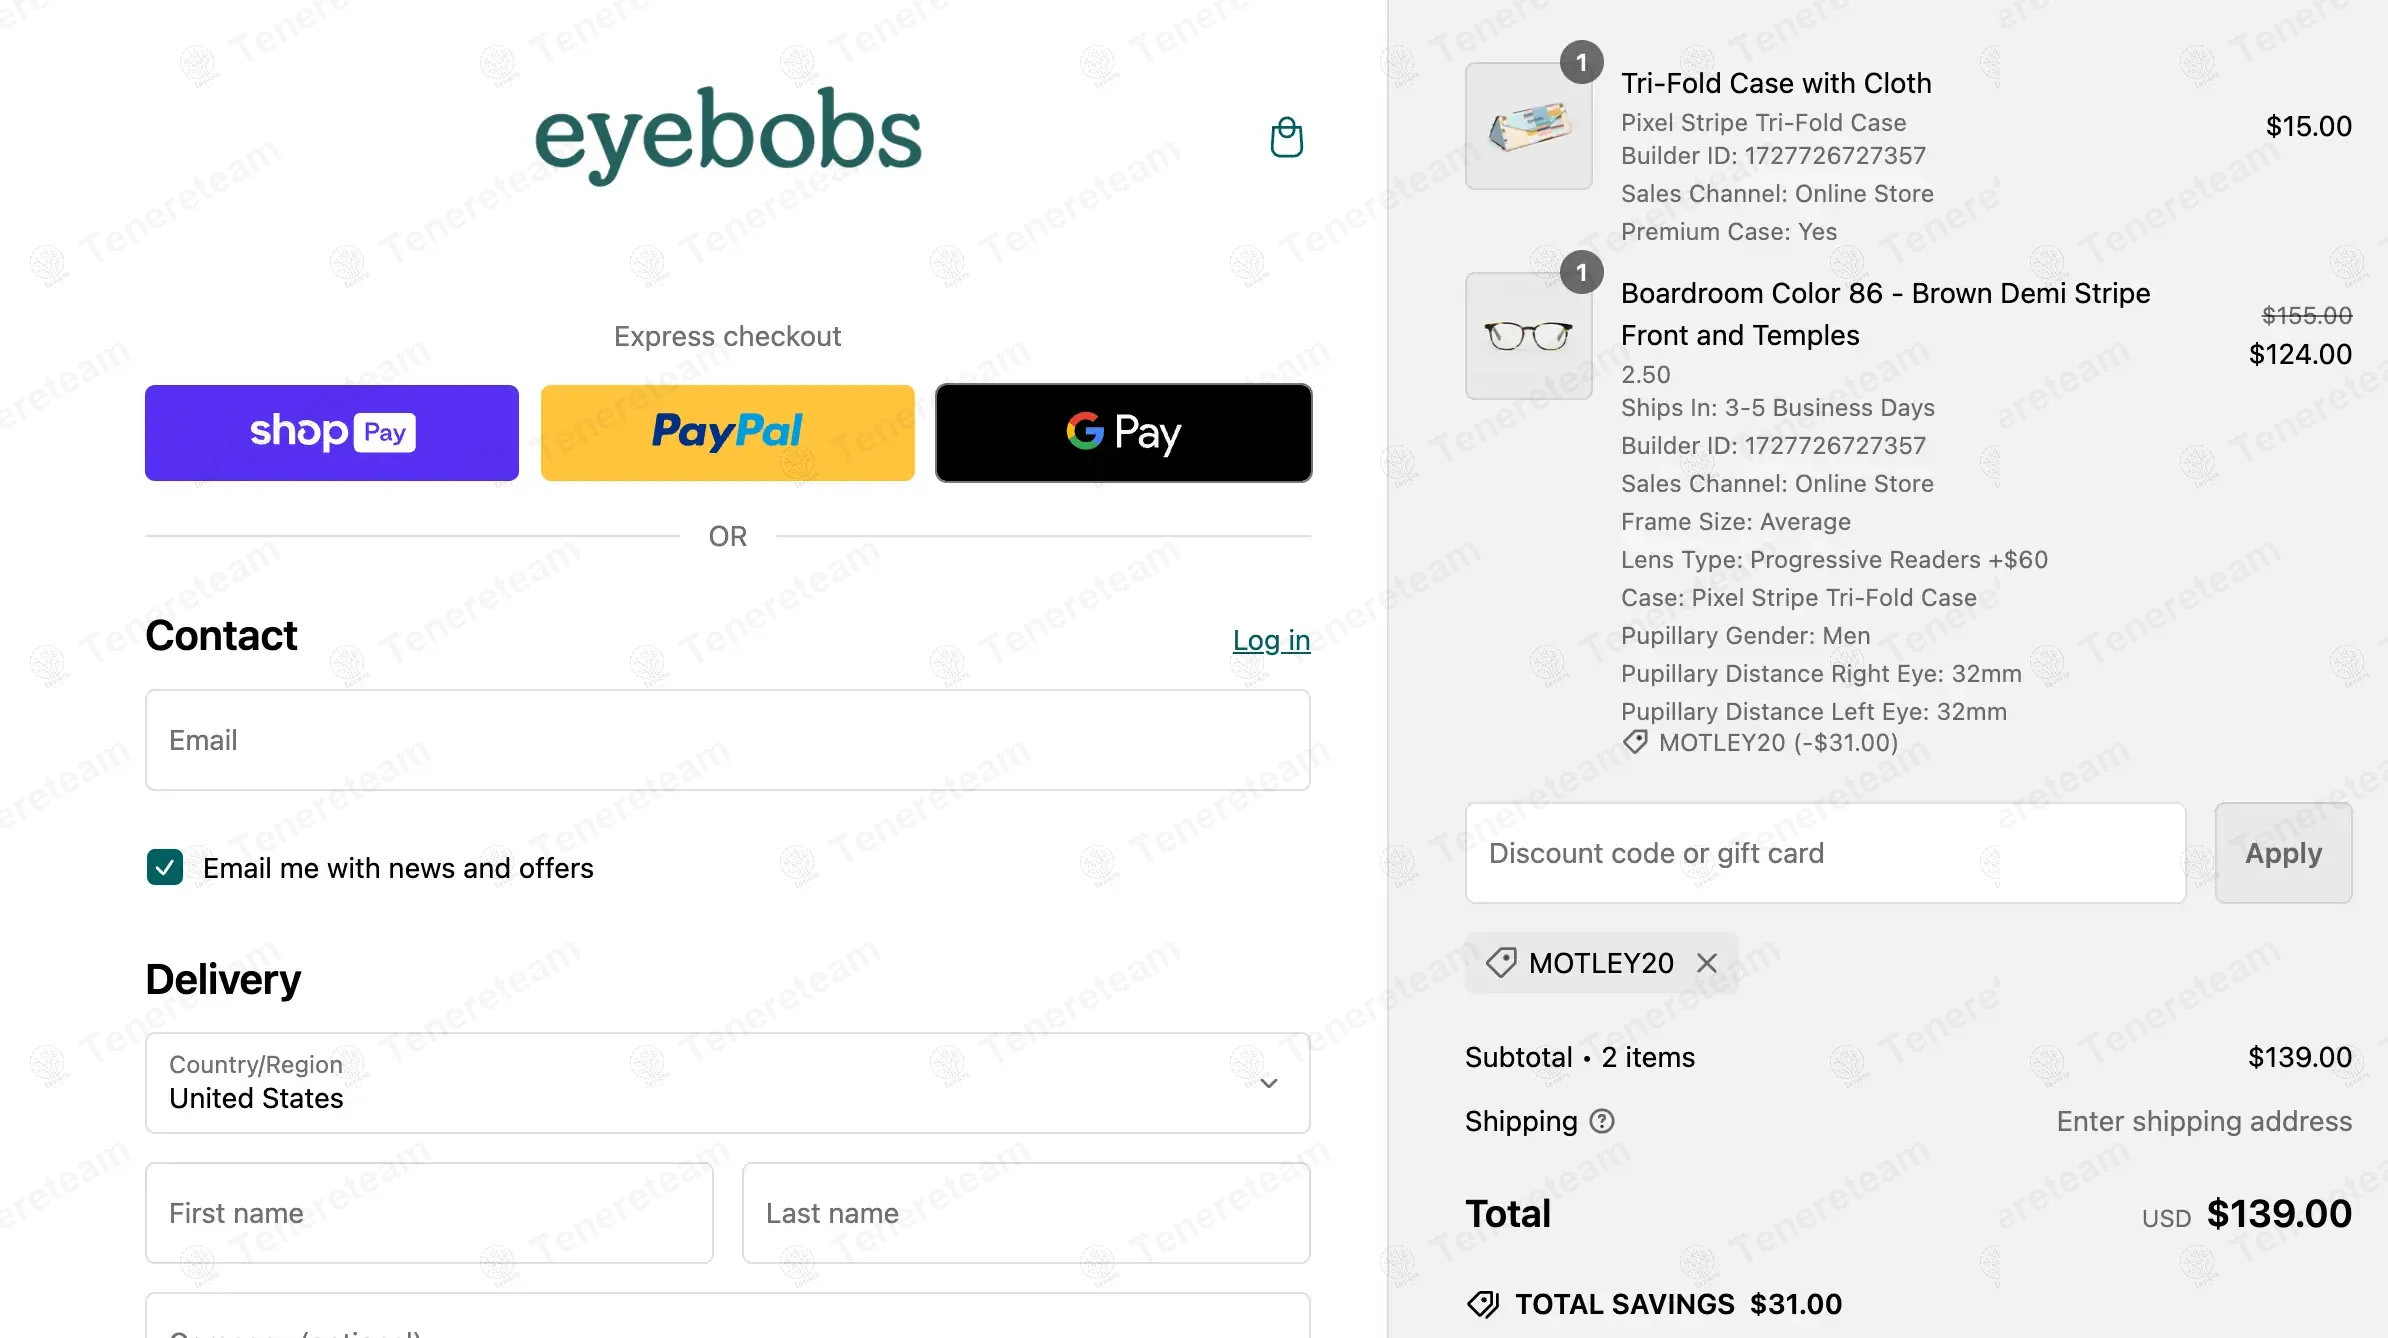This screenshot has height=1338, width=2388.
Task: Click the discount tag icon beside MOTLEY20 (-$31.00)
Action: tap(1635, 742)
